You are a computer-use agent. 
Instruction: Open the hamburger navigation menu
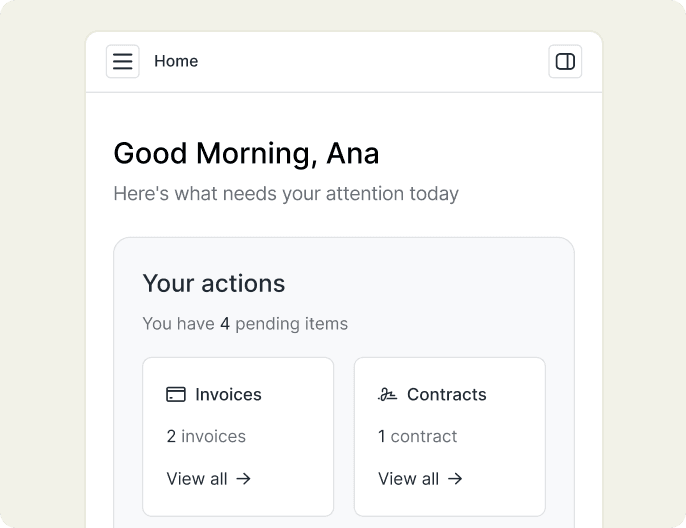[x=123, y=62]
